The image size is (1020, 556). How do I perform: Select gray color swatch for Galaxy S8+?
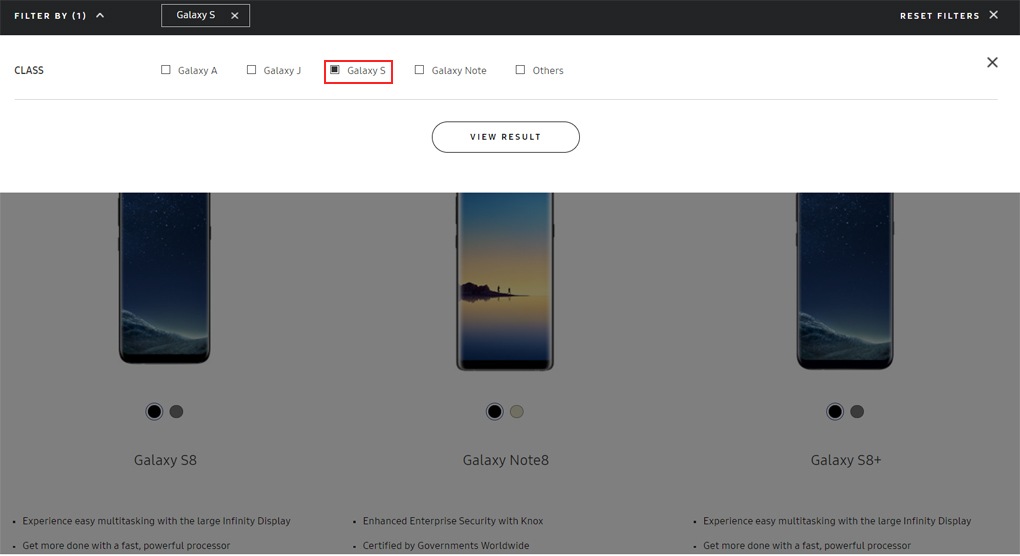click(857, 412)
